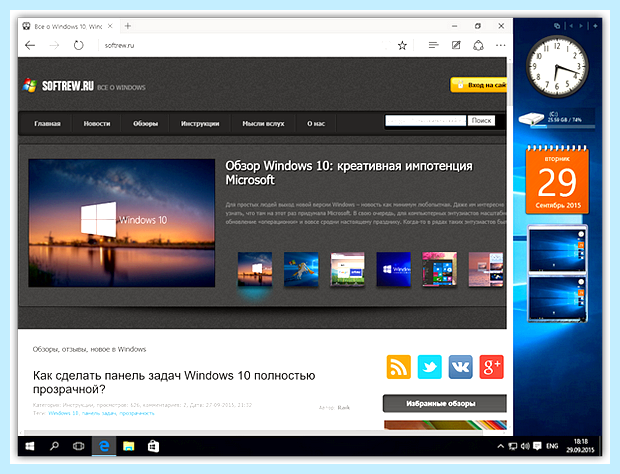Image resolution: width=620 pixels, height=474 pixels.
Task: Click the lower desktop slideshow thumbnail gadget
Action: (558, 298)
